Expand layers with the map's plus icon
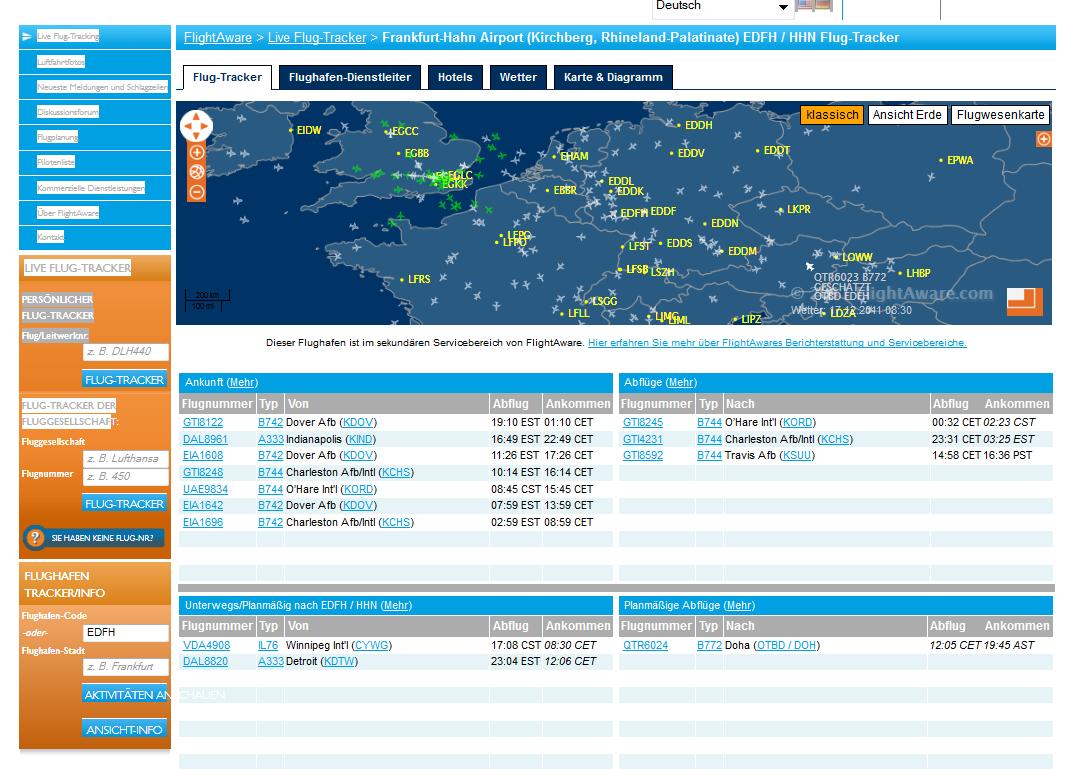The height and width of the screenshot is (769, 1069). coord(1043,139)
